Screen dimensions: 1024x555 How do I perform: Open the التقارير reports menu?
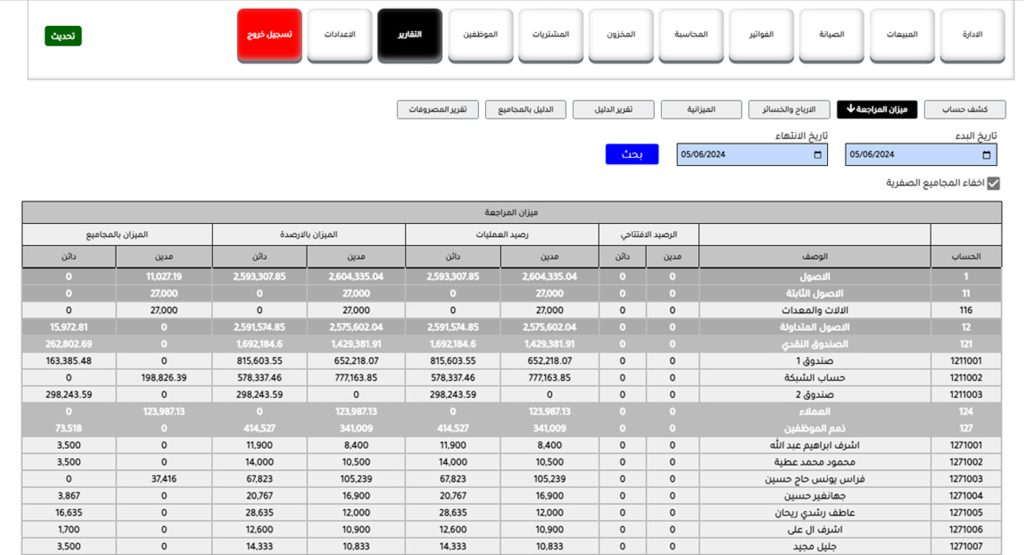(x=409, y=35)
